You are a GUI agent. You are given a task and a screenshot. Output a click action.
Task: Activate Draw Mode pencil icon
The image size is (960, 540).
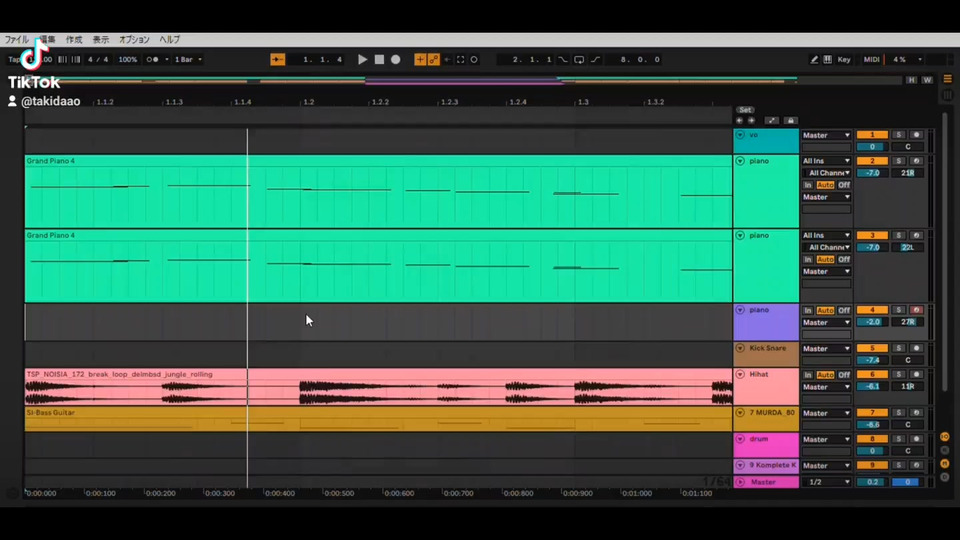pyautogui.click(x=814, y=59)
